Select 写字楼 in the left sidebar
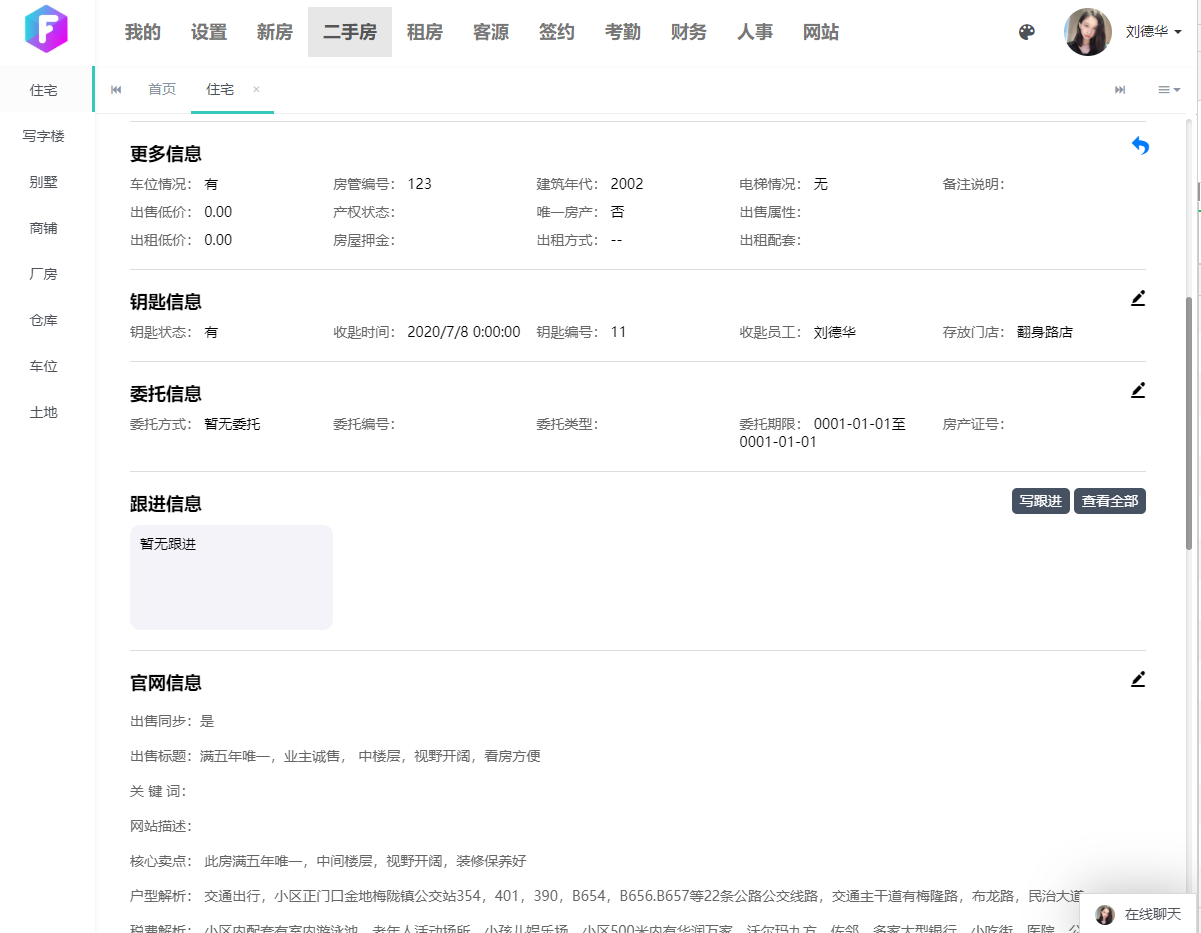 coord(44,136)
